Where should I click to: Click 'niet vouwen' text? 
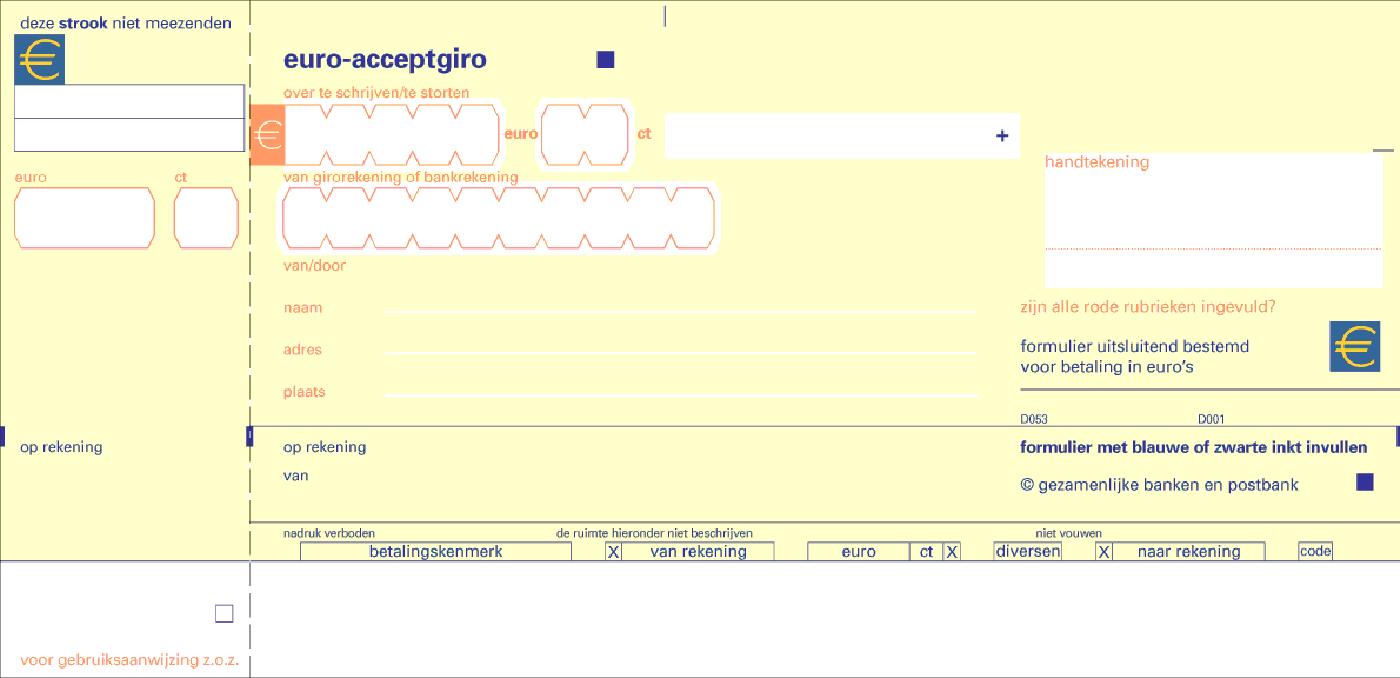coord(1069,534)
